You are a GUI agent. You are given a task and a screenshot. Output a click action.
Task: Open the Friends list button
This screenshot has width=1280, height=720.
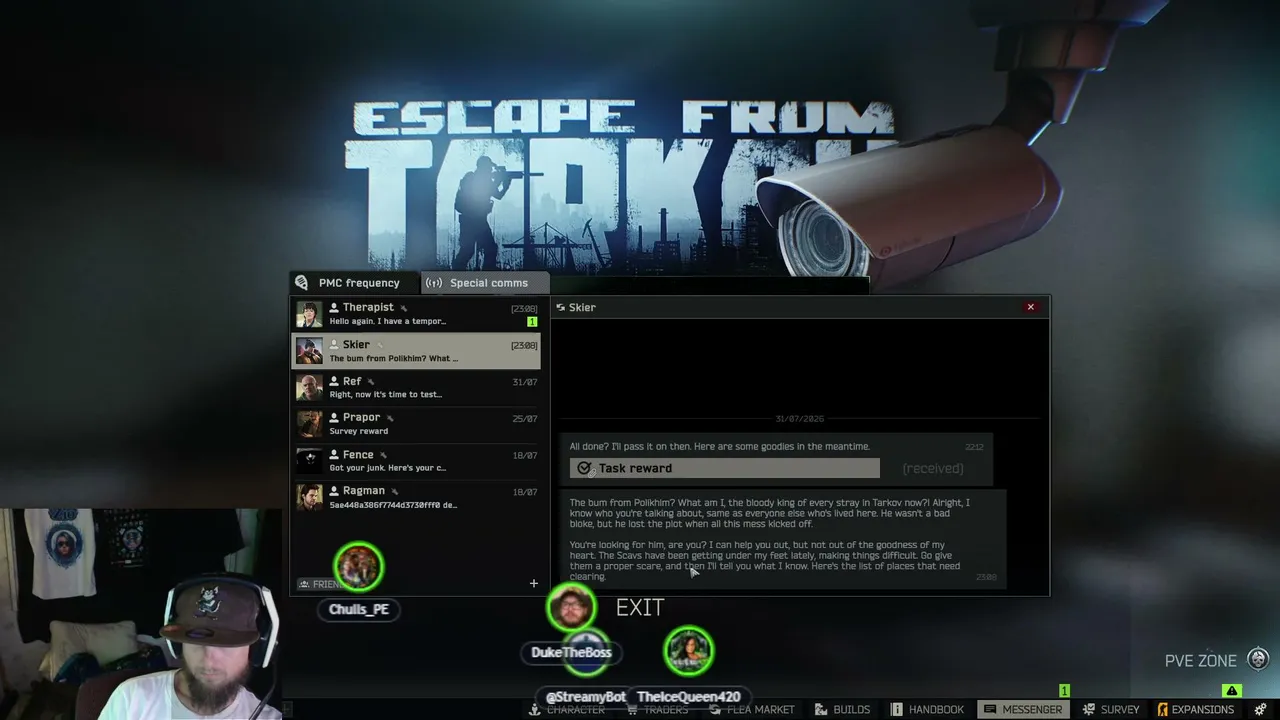coord(322,584)
